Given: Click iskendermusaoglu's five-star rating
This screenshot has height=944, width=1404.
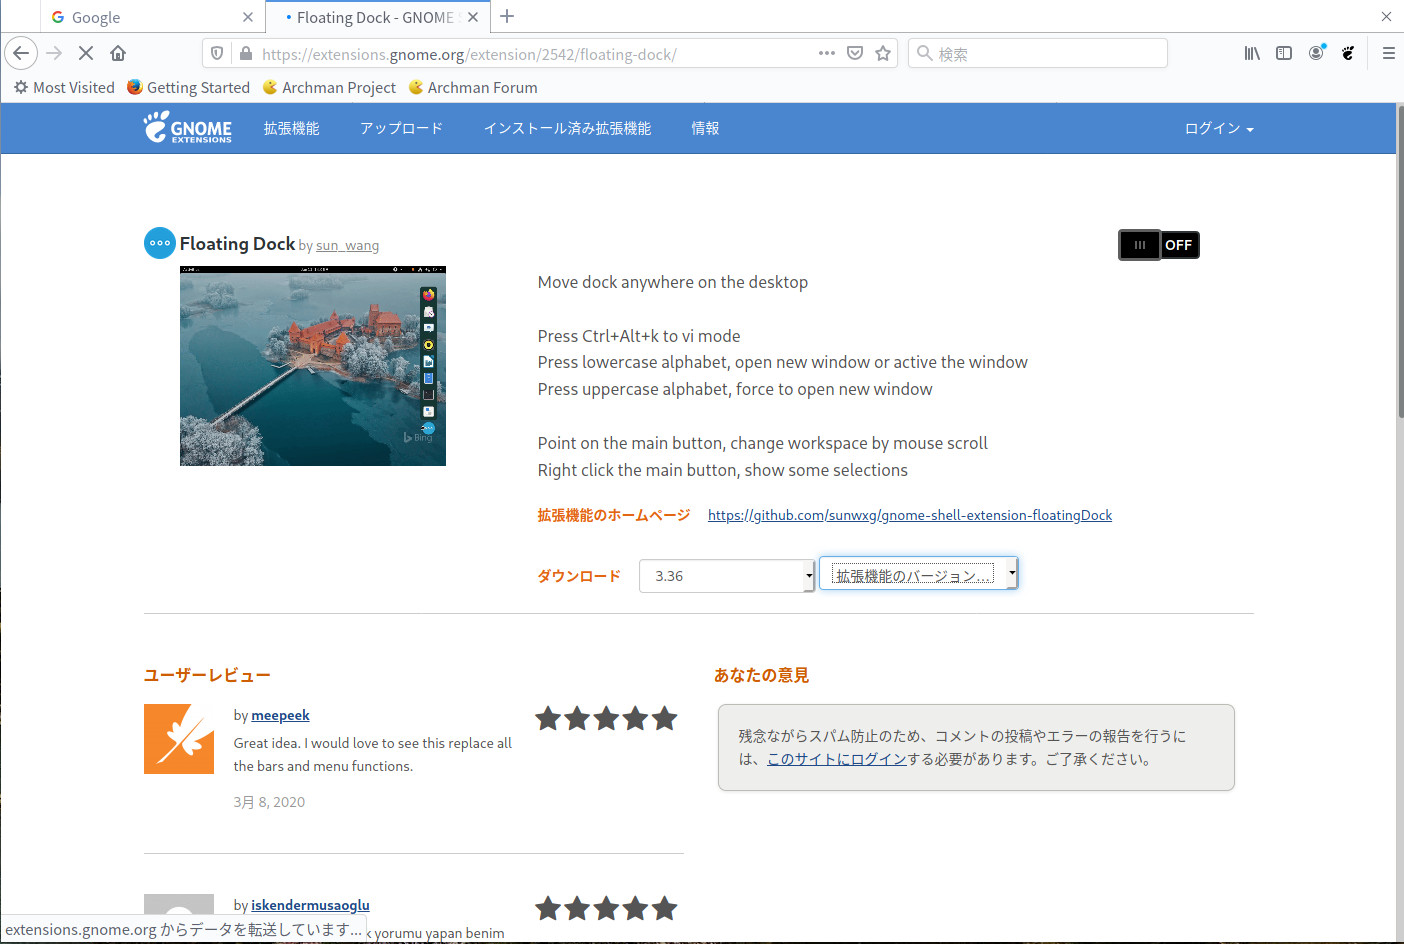Looking at the screenshot, I should pyautogui.click(x=606, y=909).
